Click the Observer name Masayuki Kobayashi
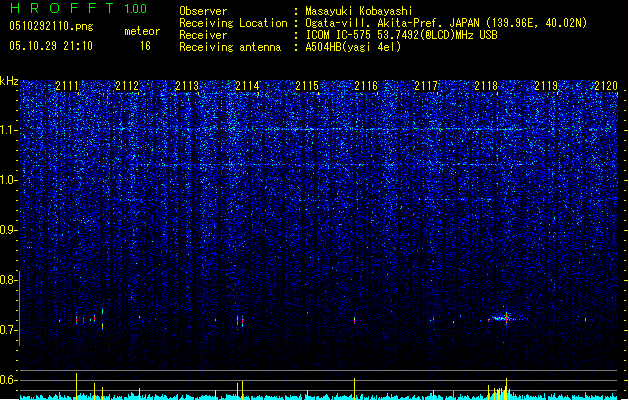 point(359,11)
